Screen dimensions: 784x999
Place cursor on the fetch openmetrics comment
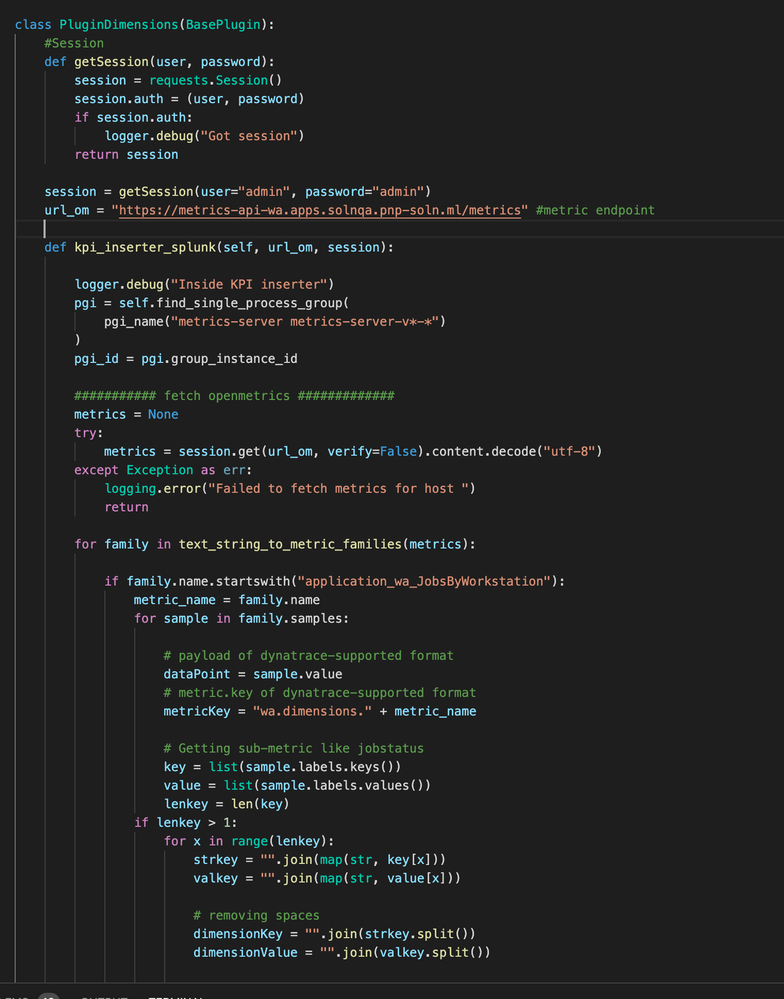click(x=234, y=395)
